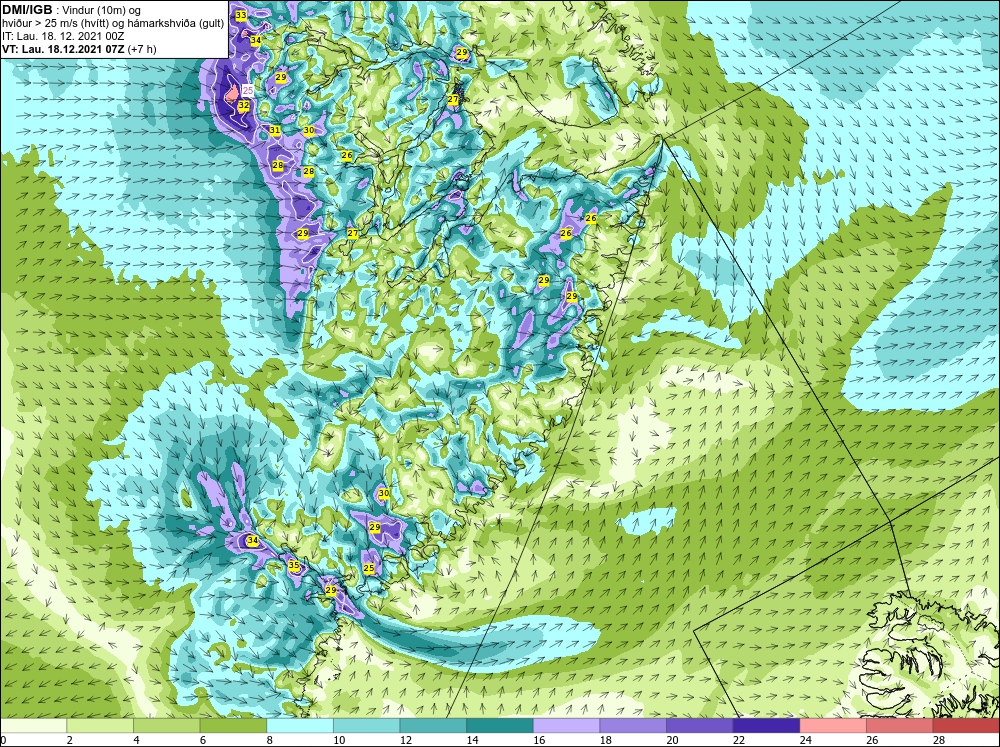Screen dimensions: 1000x747
Task: Pick the 22–24 m/s dark purple legend swatch
Action: tap(766, 726)
